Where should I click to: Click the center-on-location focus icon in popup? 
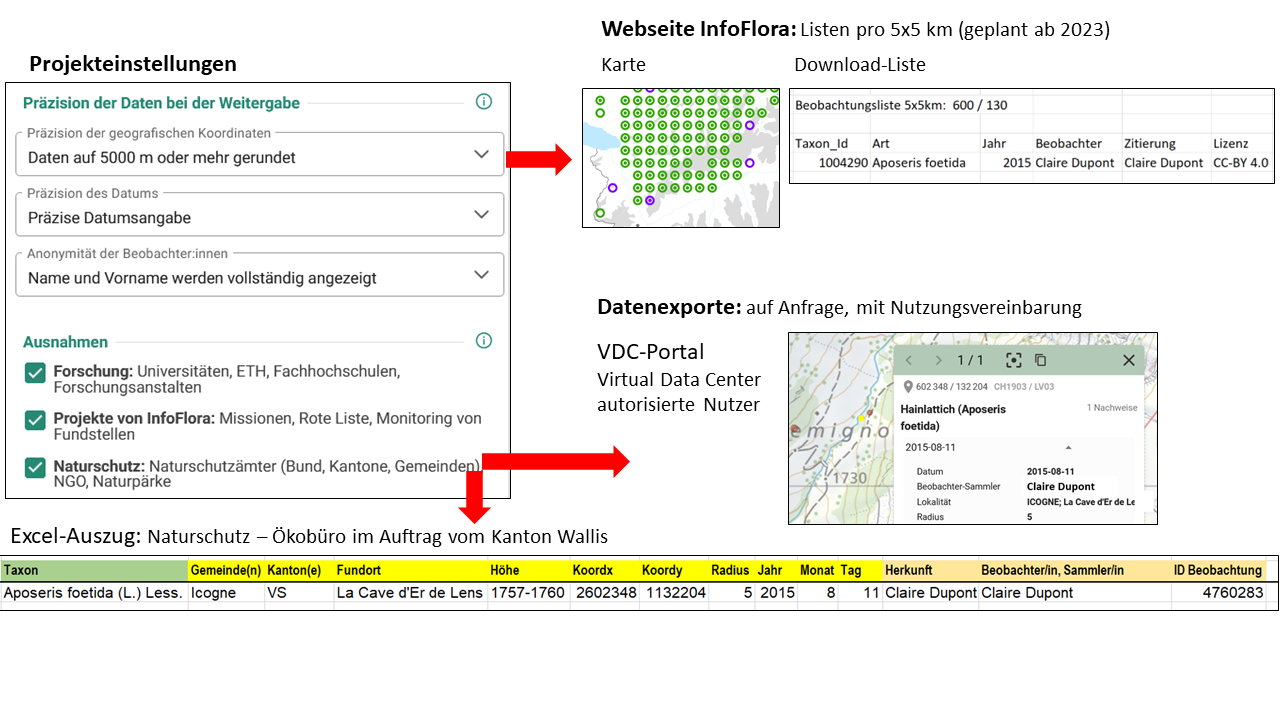coord(1013,360)
